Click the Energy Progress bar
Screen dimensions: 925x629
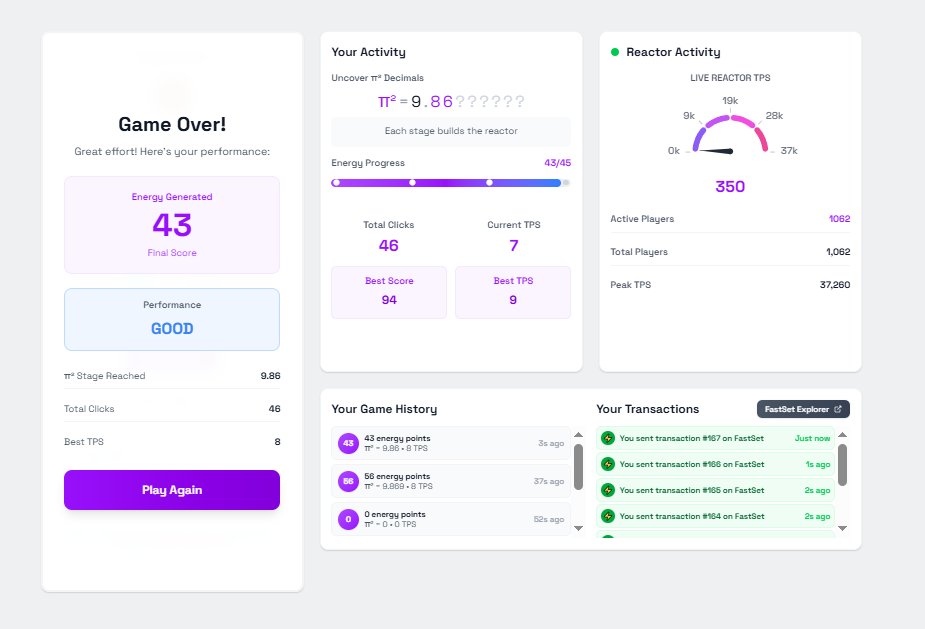(451, 183)
